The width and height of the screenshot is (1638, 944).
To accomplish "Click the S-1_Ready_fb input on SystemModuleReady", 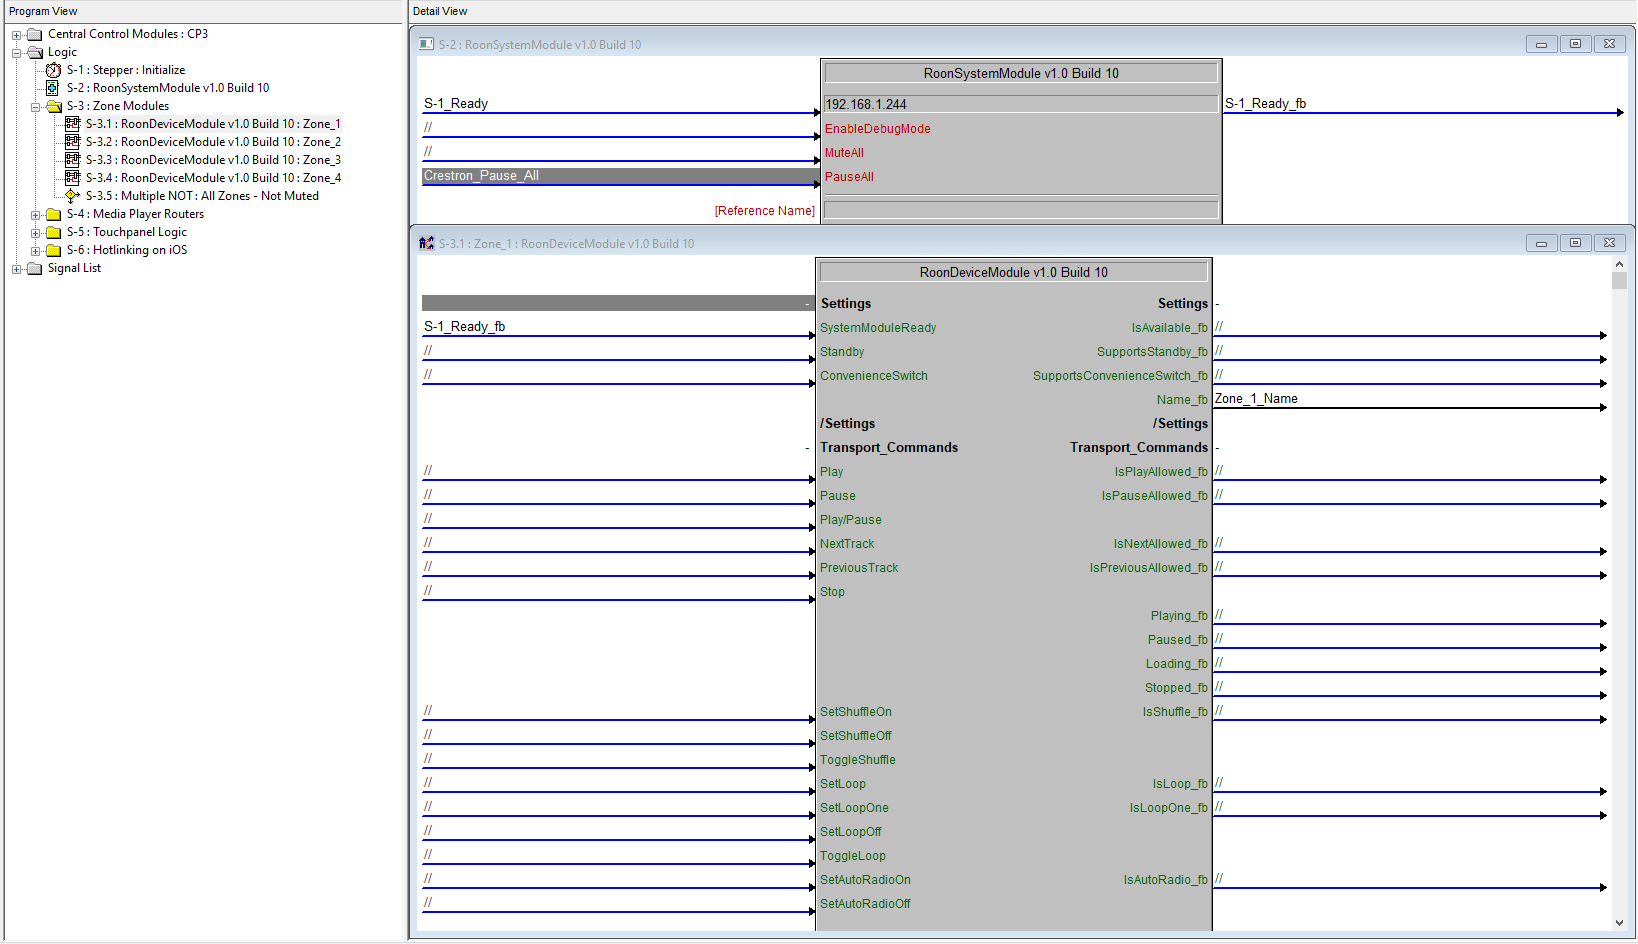I will point(617,327).
